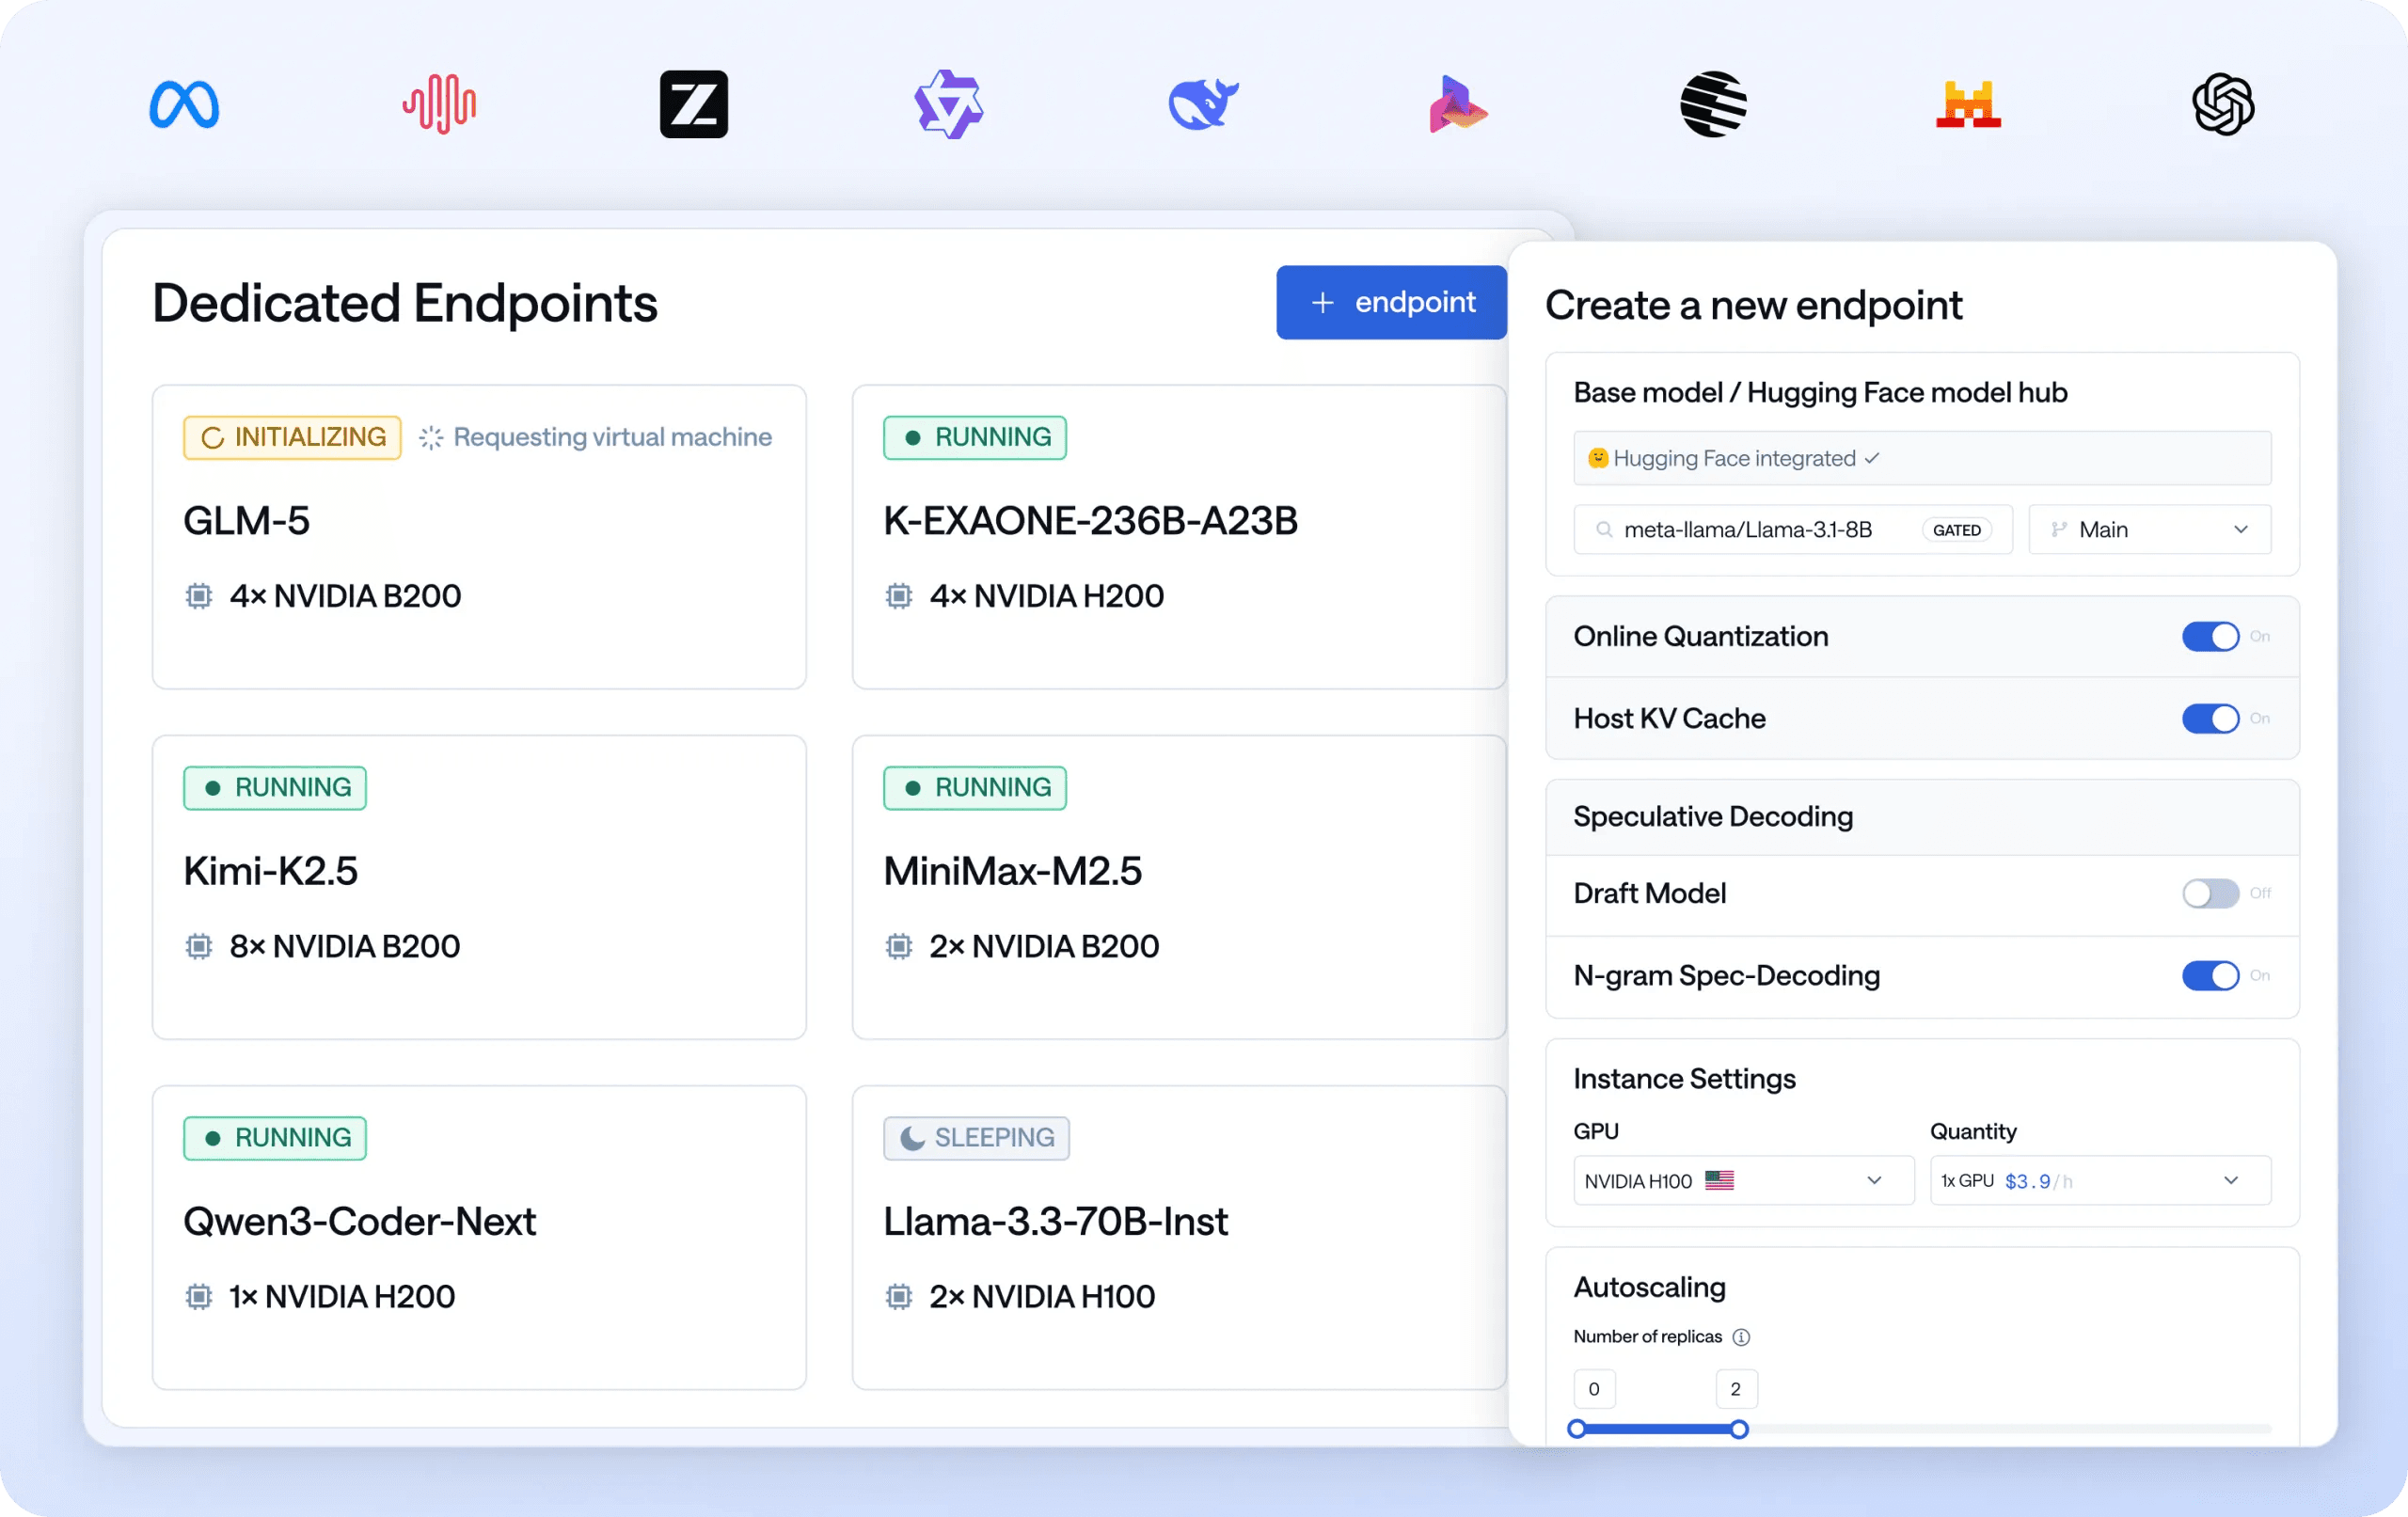Add a new endpoint with the + endpoint button

pos(1391,302)
